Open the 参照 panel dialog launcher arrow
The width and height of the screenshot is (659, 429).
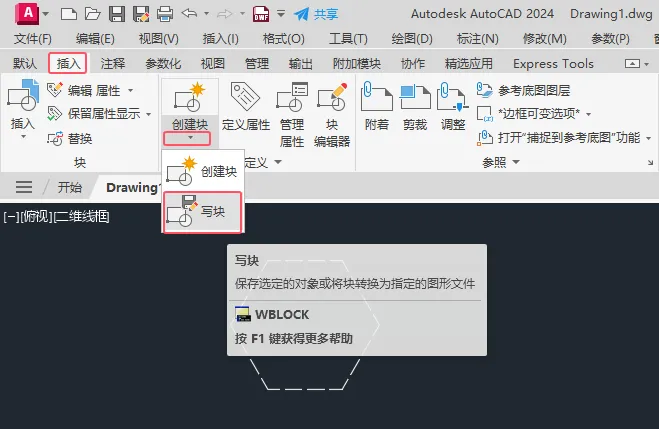point(651,162)
